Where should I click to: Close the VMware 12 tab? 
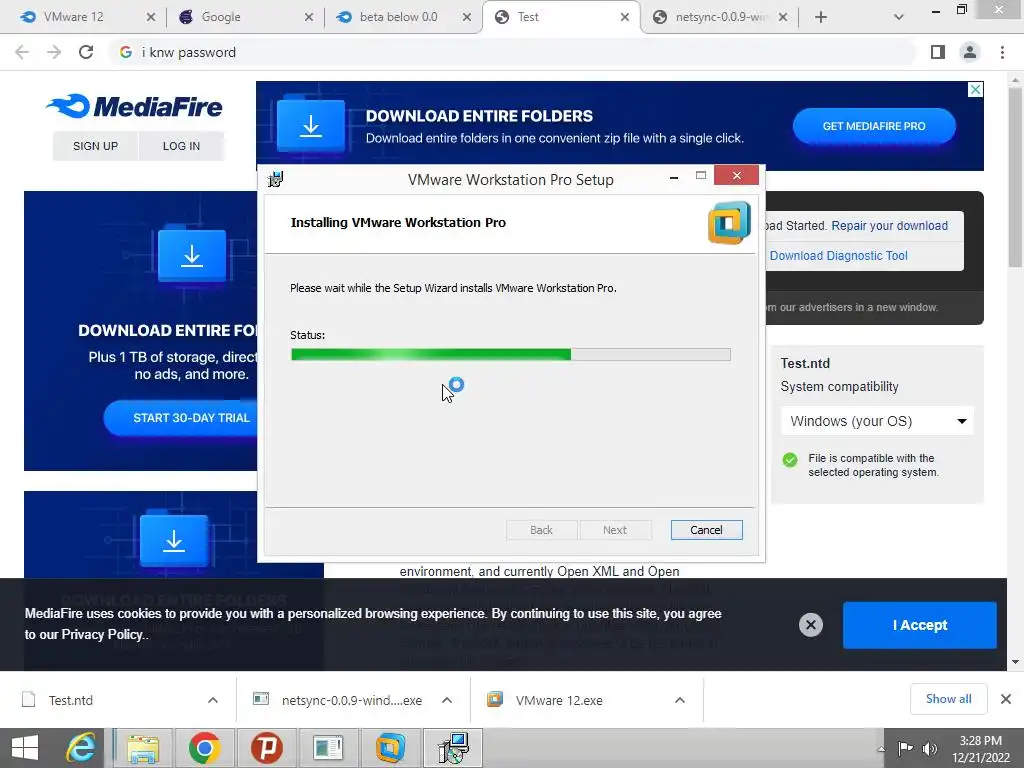pyautogui.click(x=151, y=17)
